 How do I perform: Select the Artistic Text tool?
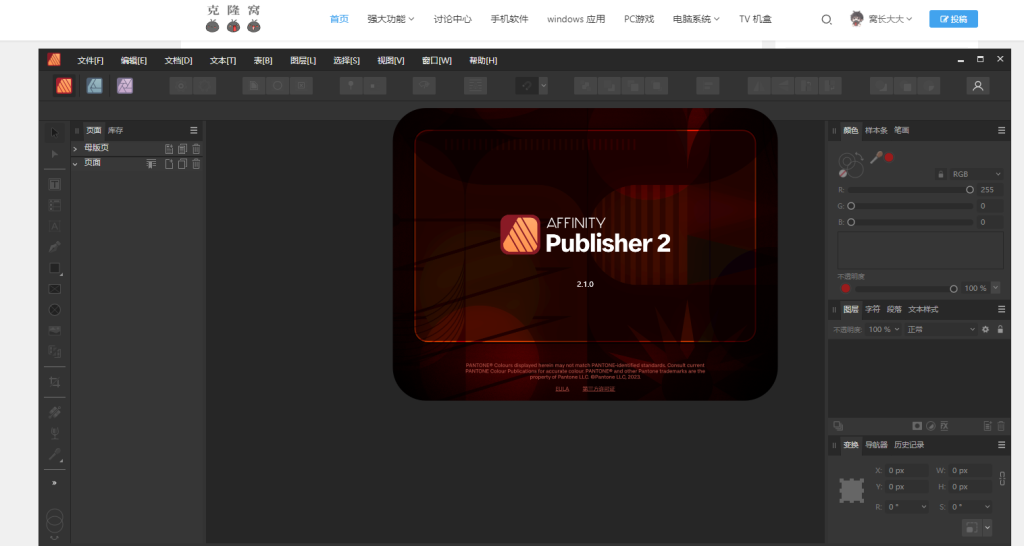(x=55, y=226)
